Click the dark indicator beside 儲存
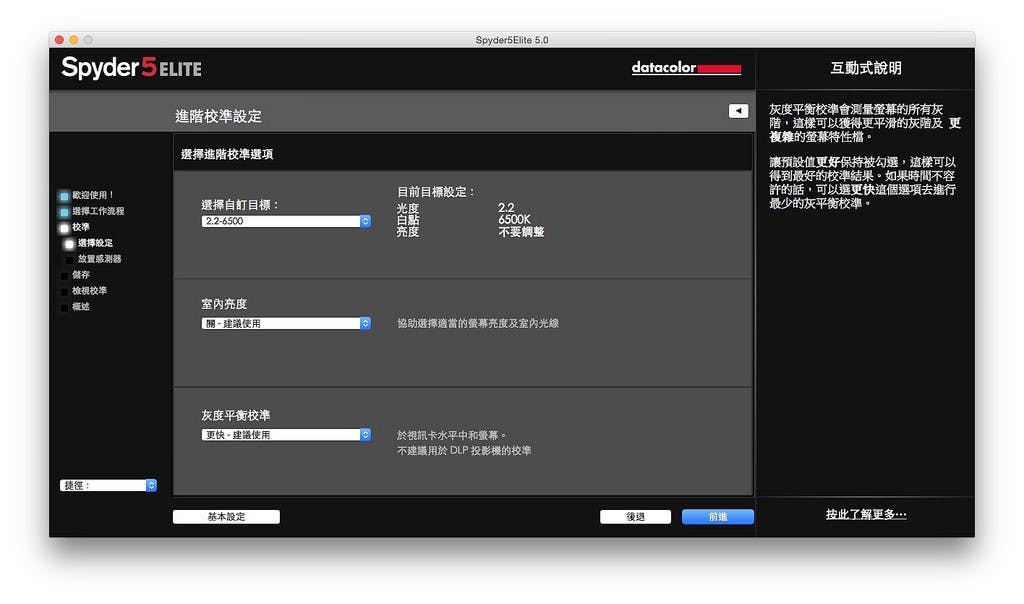 point(64,276)
